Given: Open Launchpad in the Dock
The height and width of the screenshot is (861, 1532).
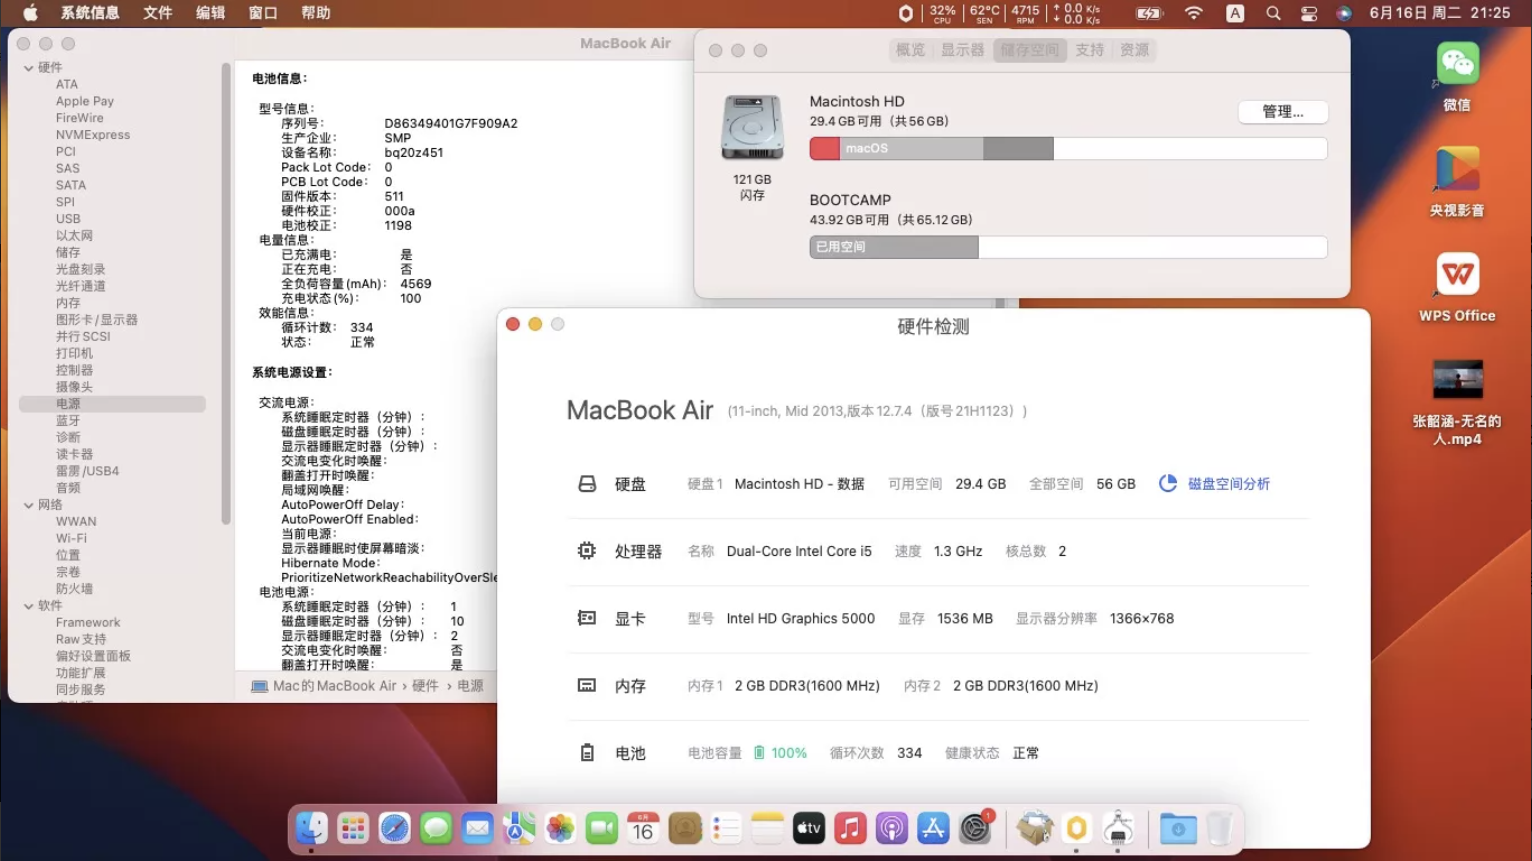Looking at the screenshot, I should (353, 828).
